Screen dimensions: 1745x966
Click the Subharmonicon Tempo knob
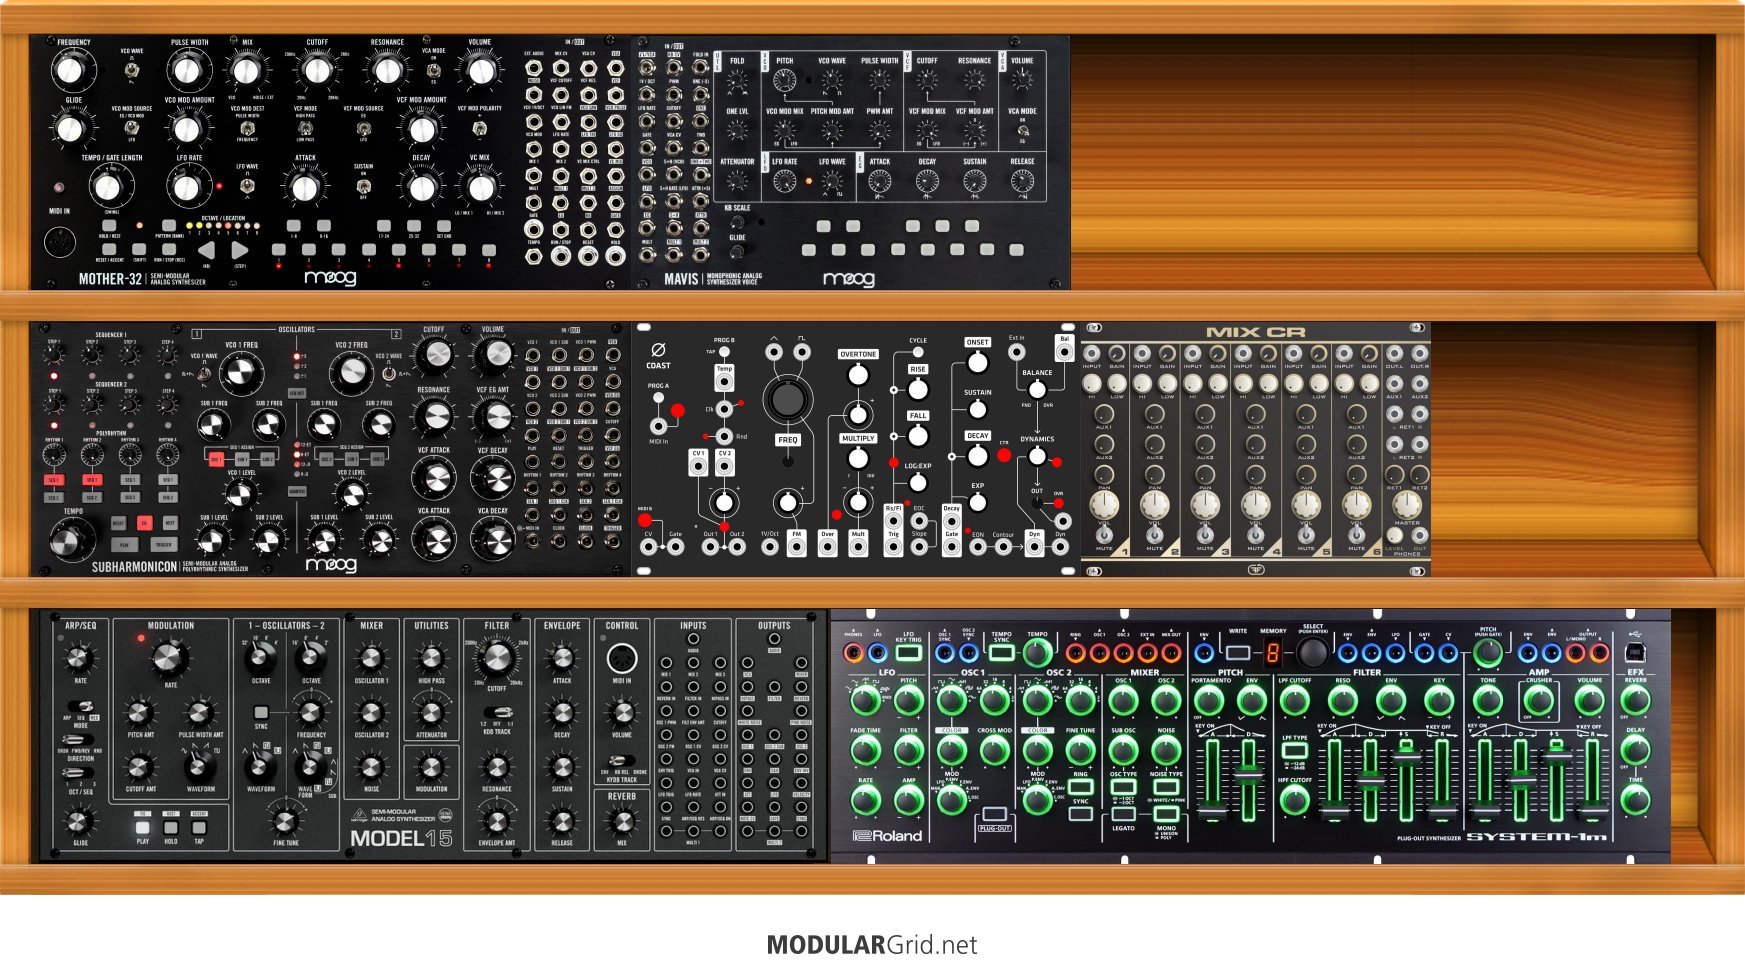pos(66,542)
